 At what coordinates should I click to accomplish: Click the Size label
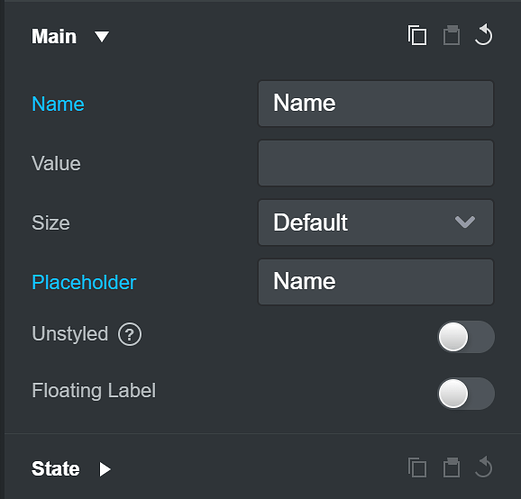tap(51, 223)
